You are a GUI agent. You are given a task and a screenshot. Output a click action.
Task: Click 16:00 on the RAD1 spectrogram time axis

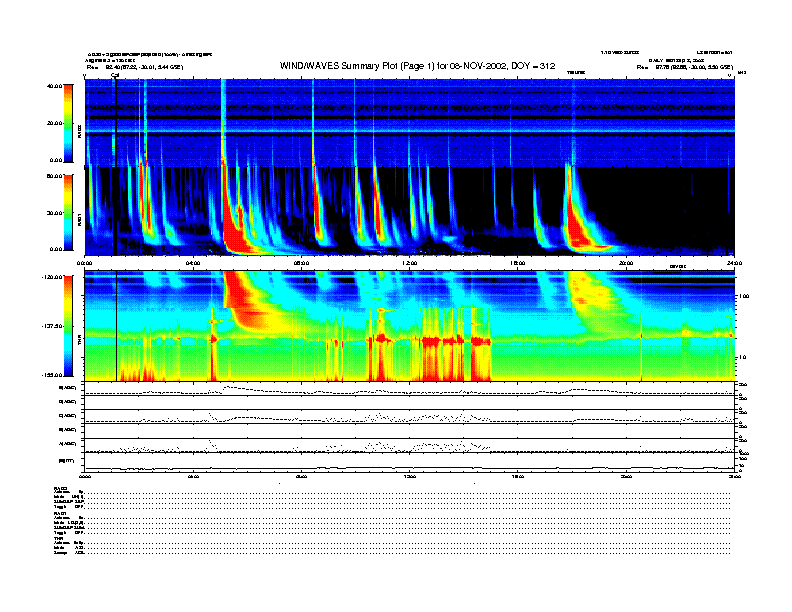[518, 263]
